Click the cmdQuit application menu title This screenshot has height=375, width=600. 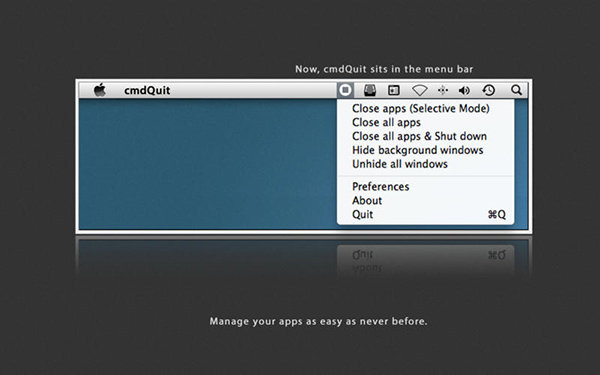point(147,90)
